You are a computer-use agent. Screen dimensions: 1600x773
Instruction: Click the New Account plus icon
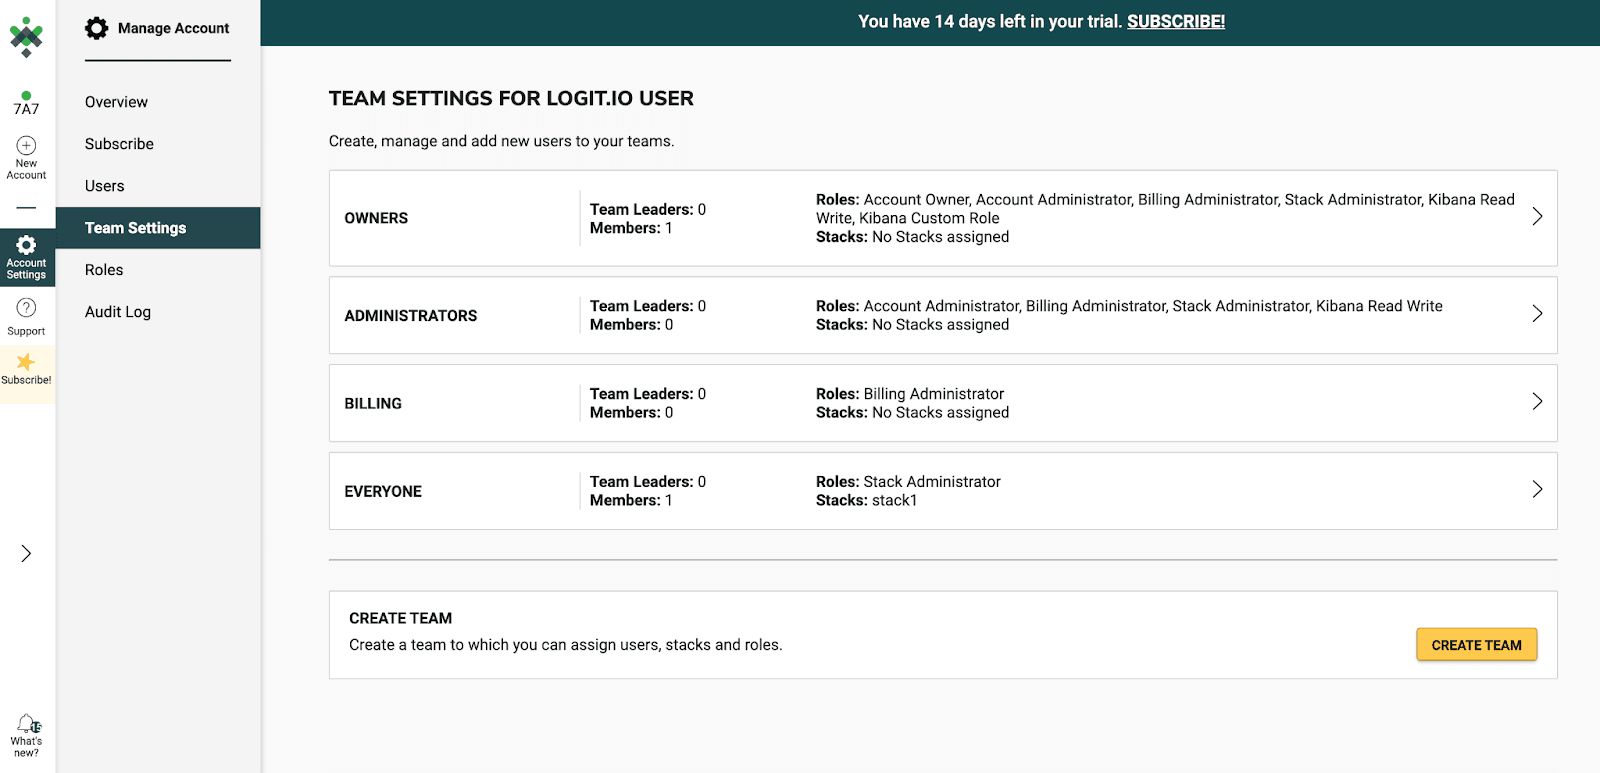pos(26,146)
